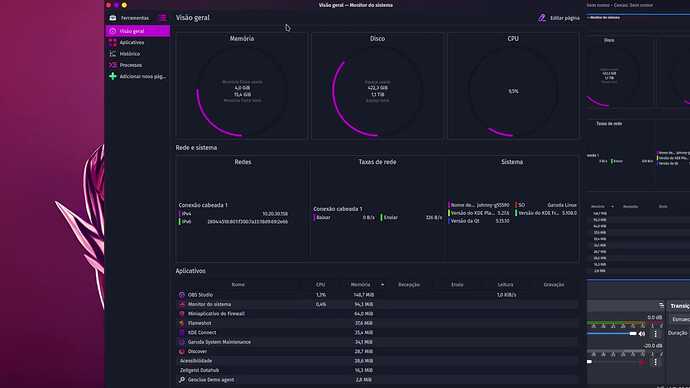Click the OBS Studio app icon in list

pos(182,295)
